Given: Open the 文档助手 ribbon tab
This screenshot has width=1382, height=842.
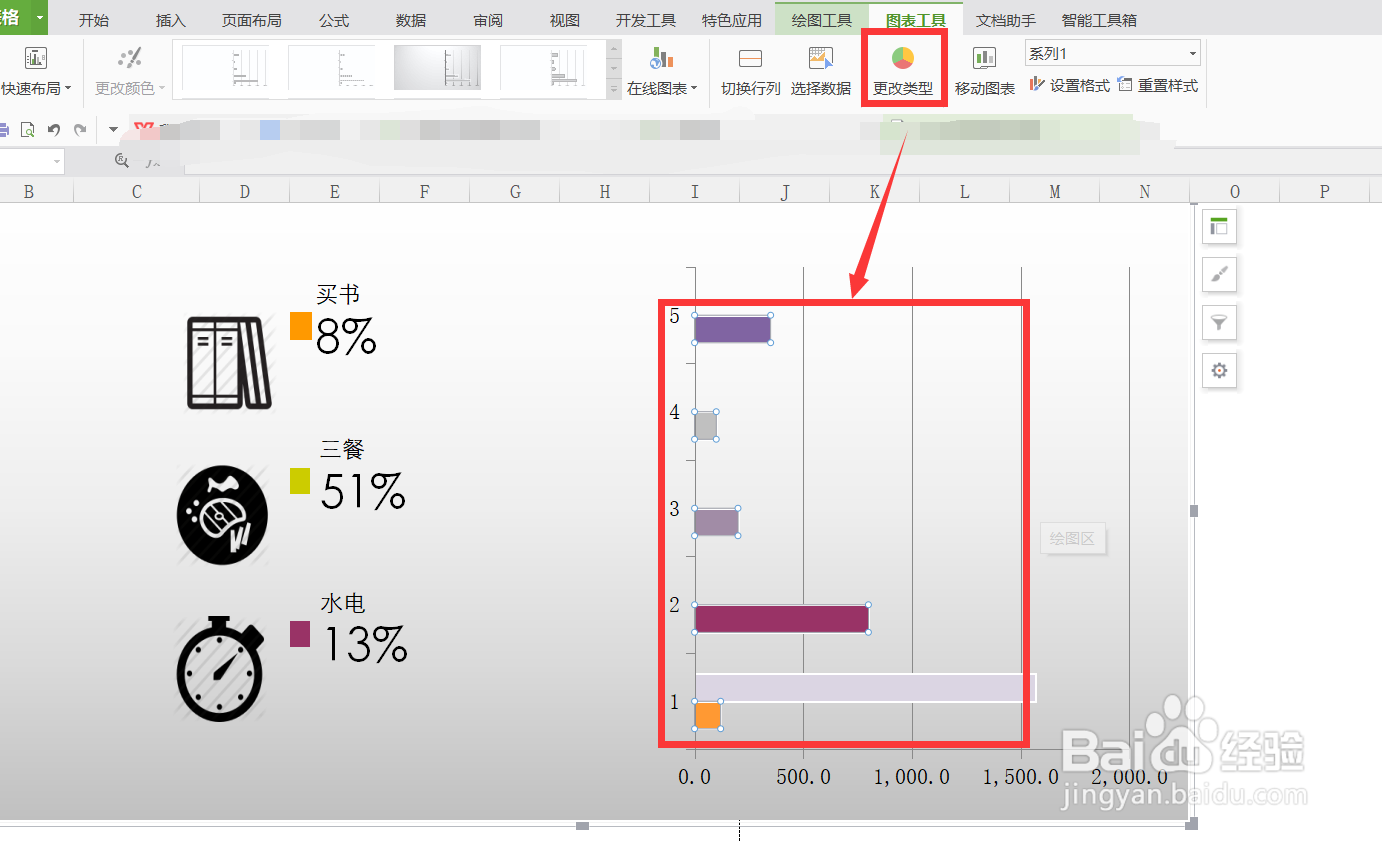Looking at the screenshot, I should point(1006,20).
